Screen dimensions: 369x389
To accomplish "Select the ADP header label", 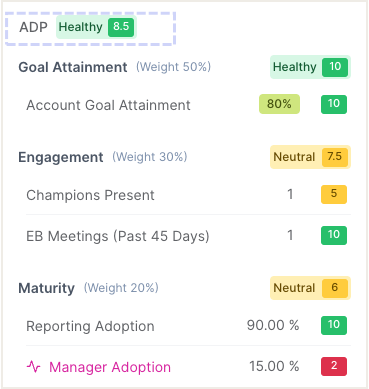I will pos(33,27).
